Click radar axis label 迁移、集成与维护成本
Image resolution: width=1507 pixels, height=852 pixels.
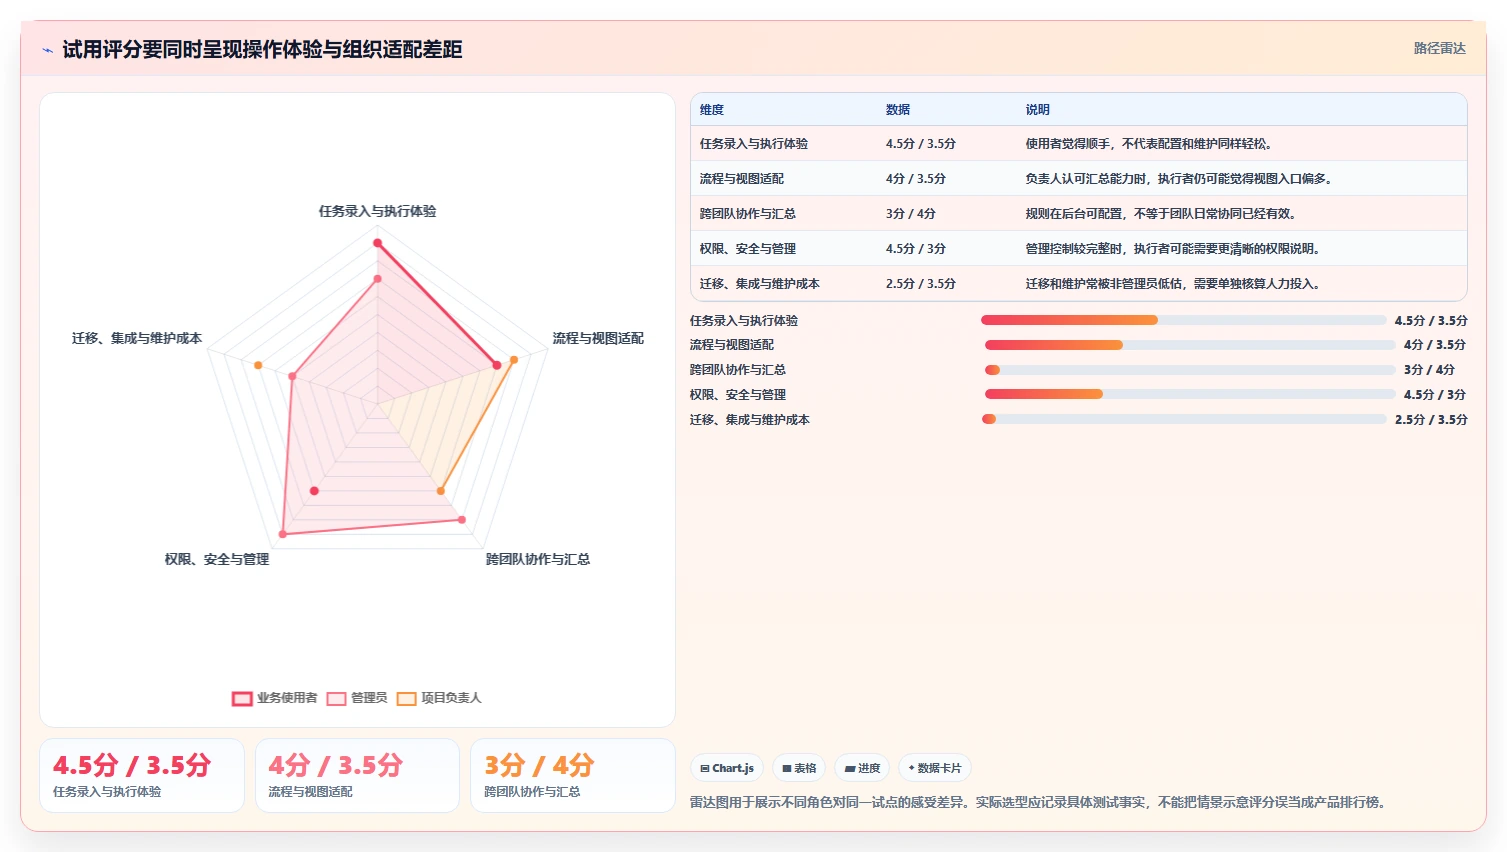[137, 338]
